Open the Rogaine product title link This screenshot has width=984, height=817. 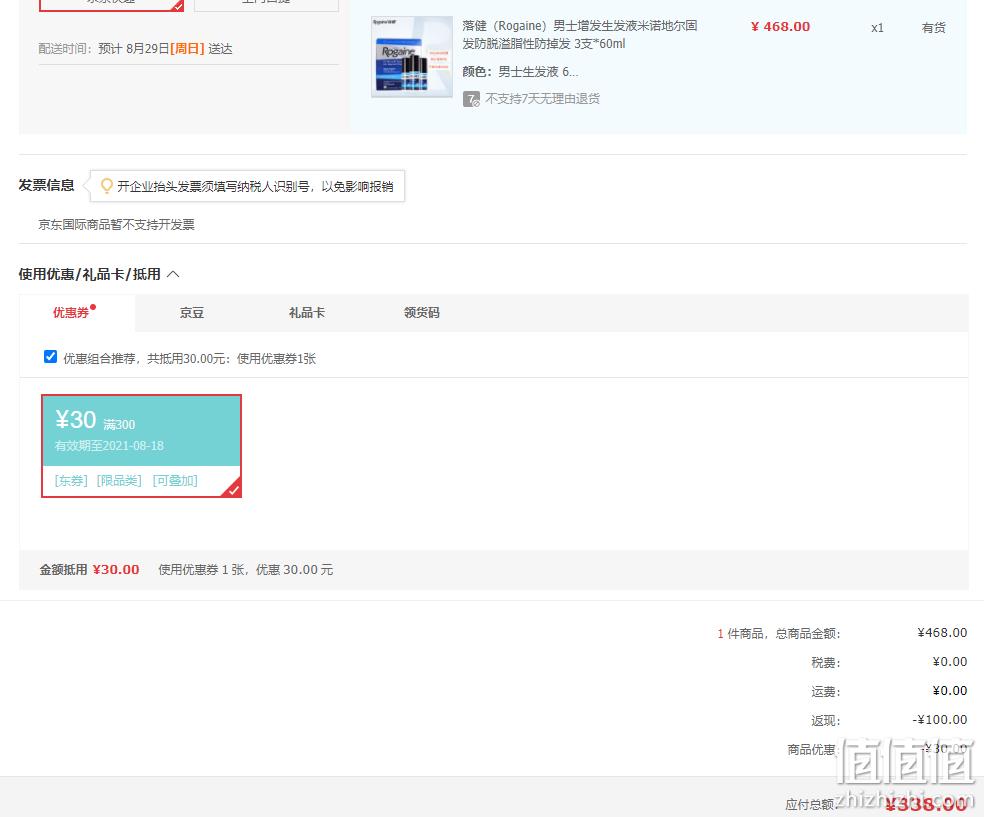[580, 35]
